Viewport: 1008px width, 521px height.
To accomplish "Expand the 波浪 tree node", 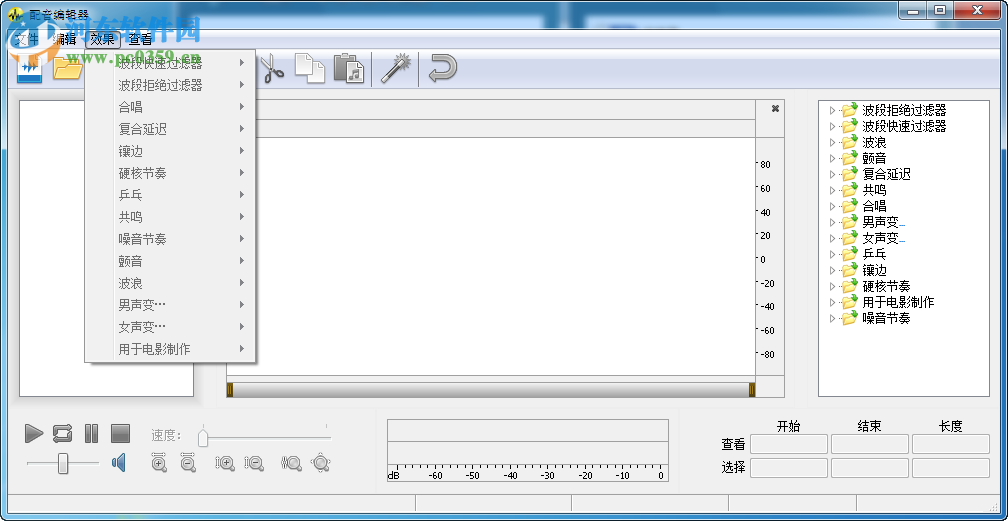I will pyautogui.click(x=833, y=143).
